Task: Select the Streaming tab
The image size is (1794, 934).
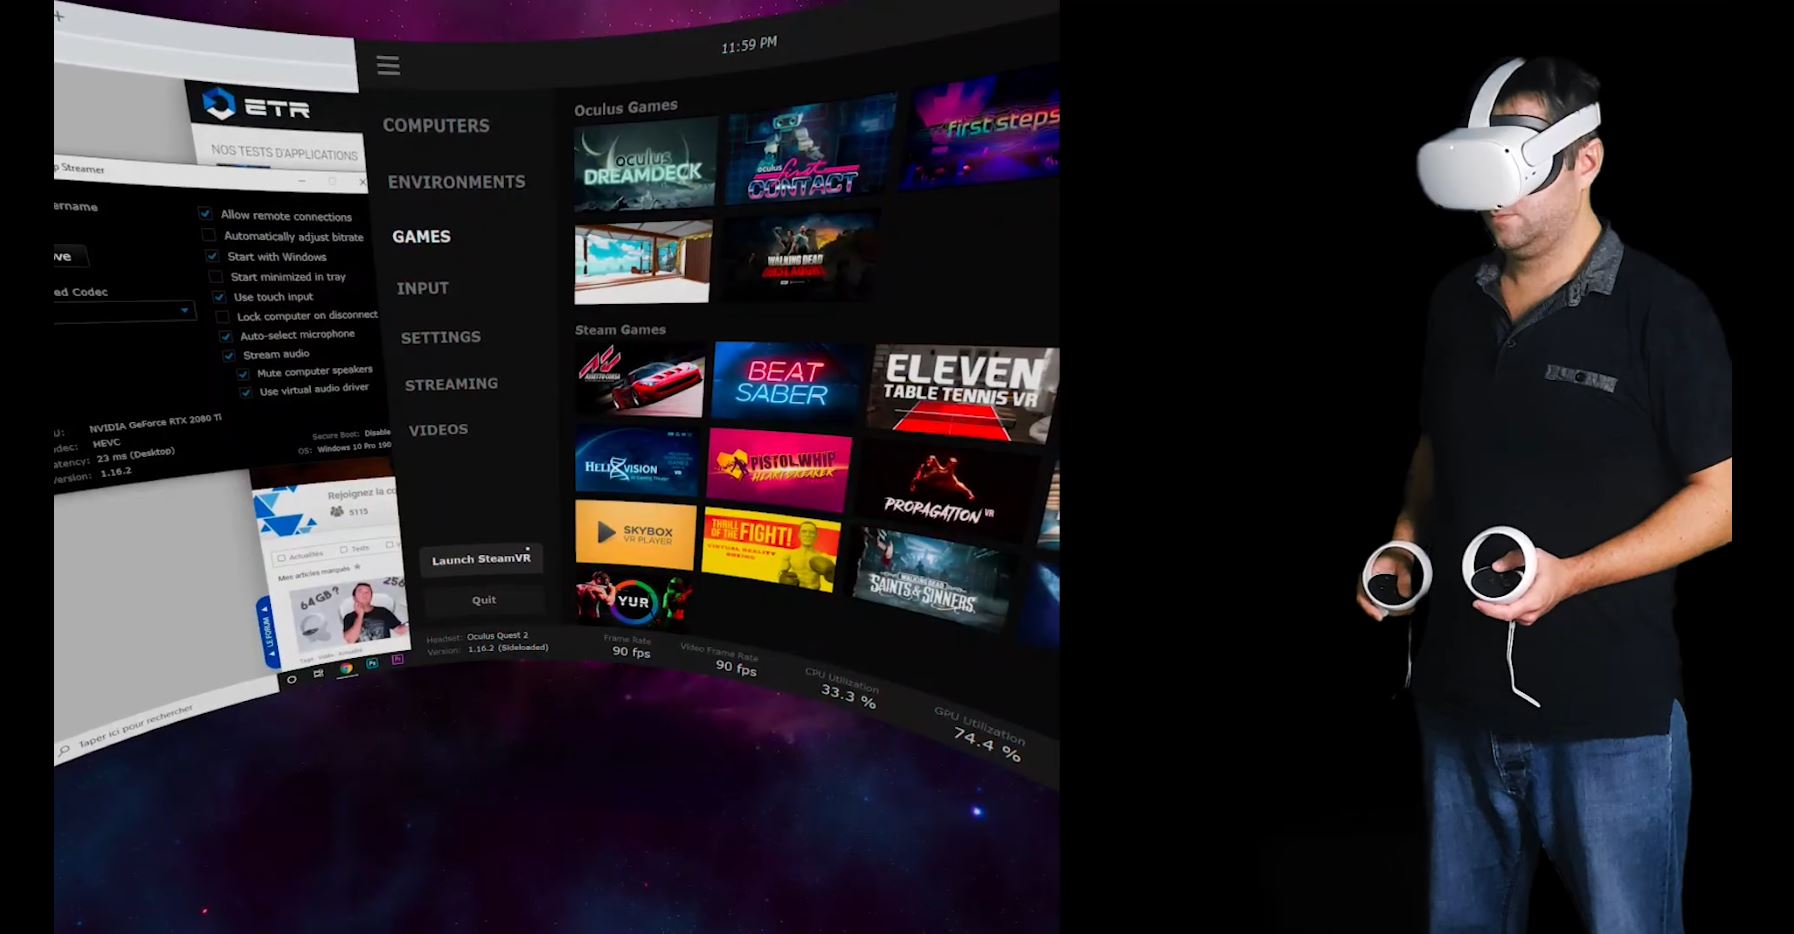Action: click(x=451, y=384)
